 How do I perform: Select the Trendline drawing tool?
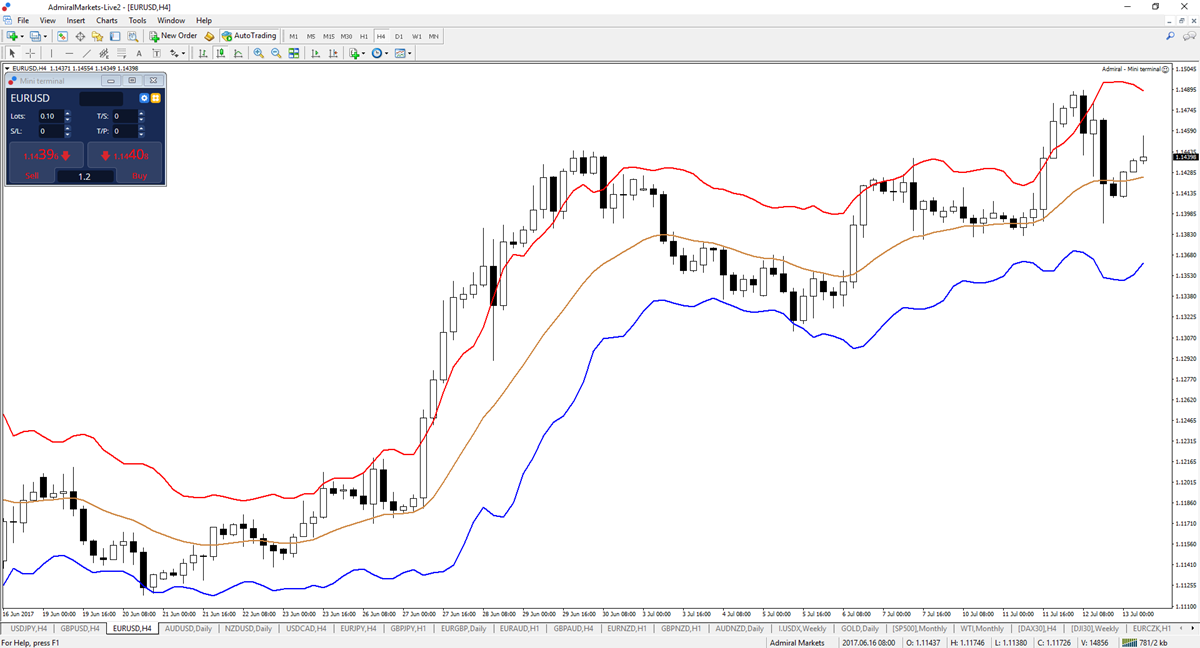(87, 53)
